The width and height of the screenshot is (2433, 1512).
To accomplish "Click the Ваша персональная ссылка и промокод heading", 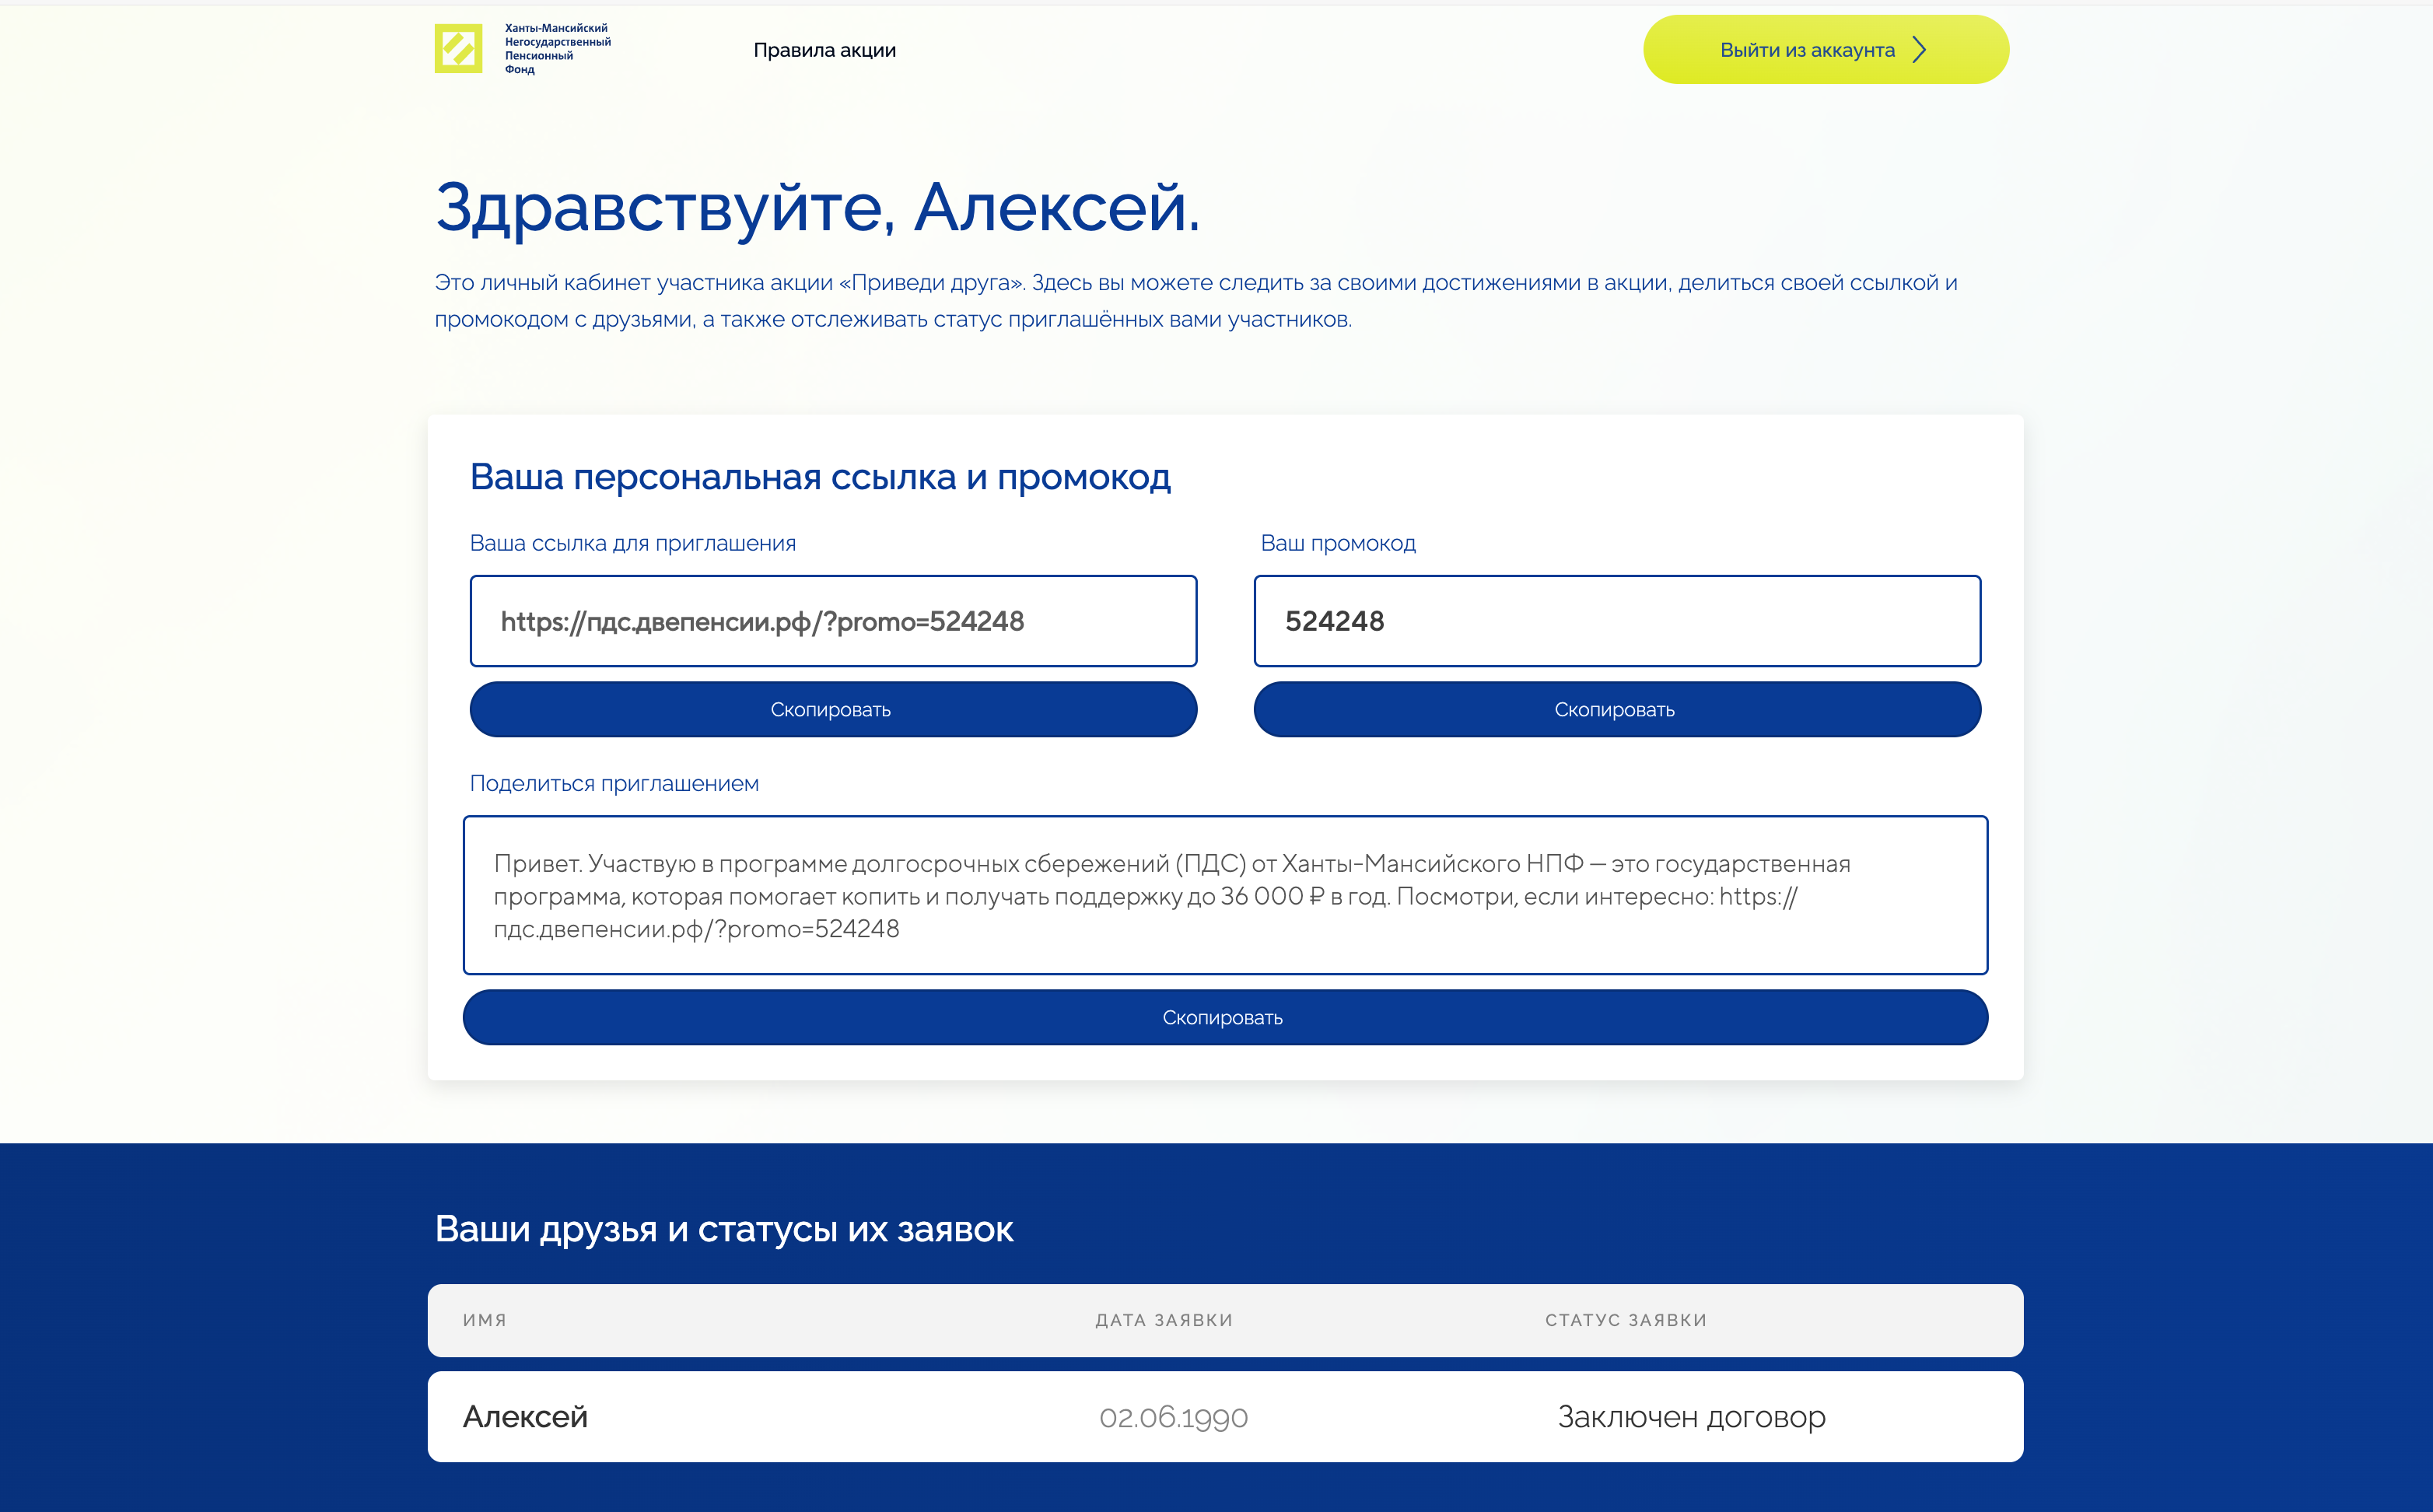I will [x=820, y=477].
